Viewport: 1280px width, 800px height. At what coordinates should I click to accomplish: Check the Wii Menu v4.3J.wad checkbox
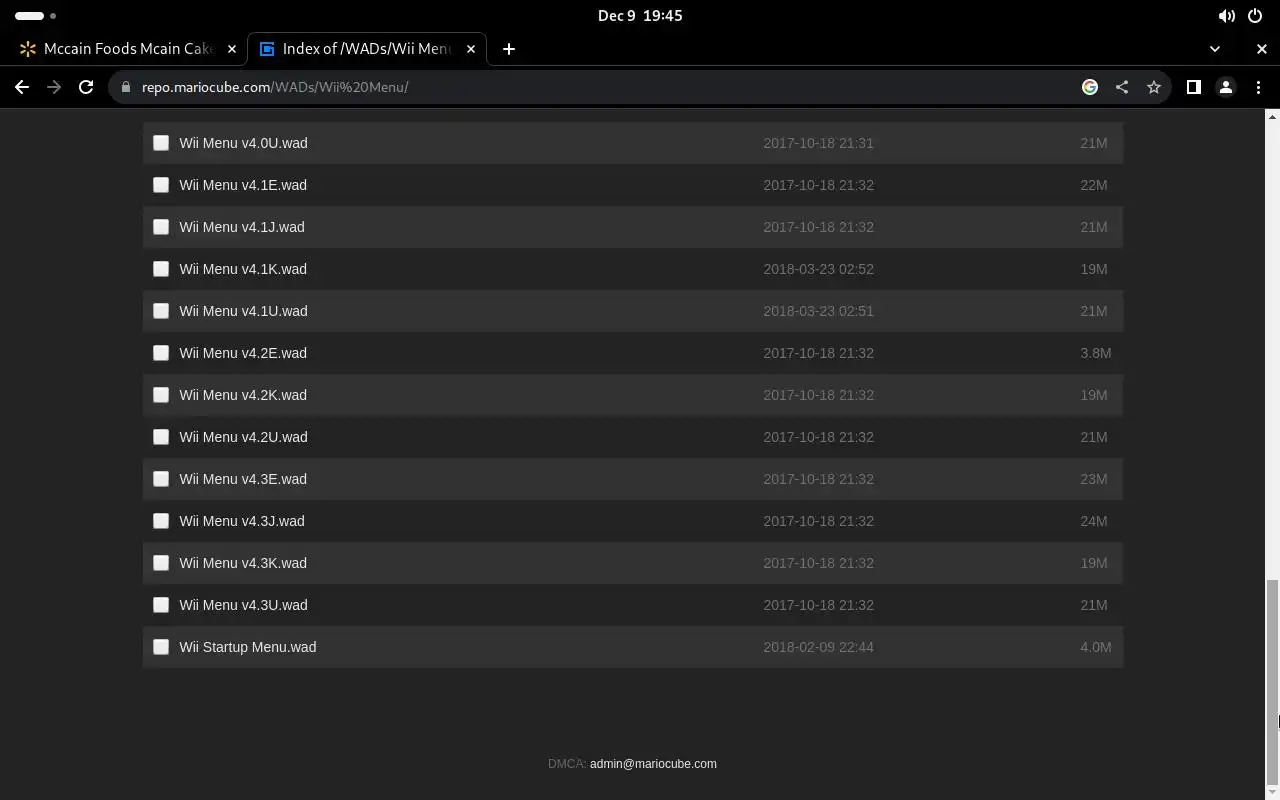161,521
